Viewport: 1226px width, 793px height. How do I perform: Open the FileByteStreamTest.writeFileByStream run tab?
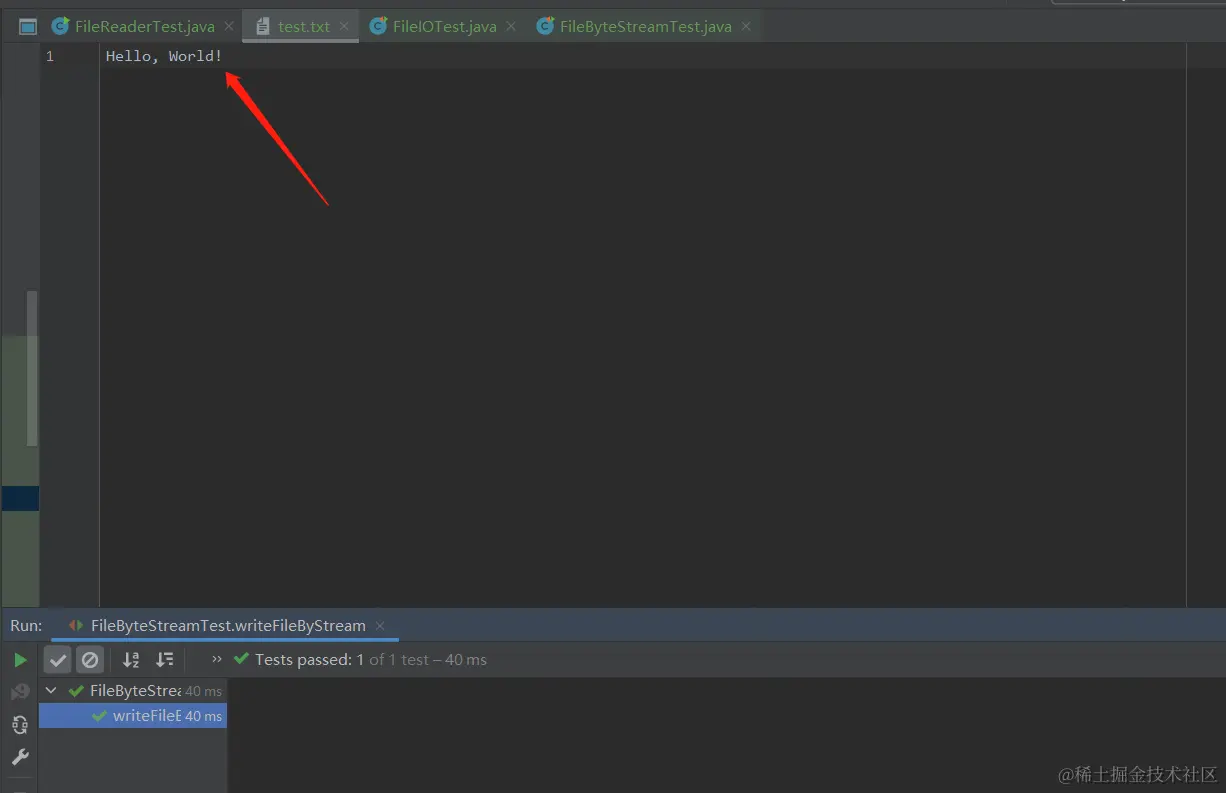228,626
